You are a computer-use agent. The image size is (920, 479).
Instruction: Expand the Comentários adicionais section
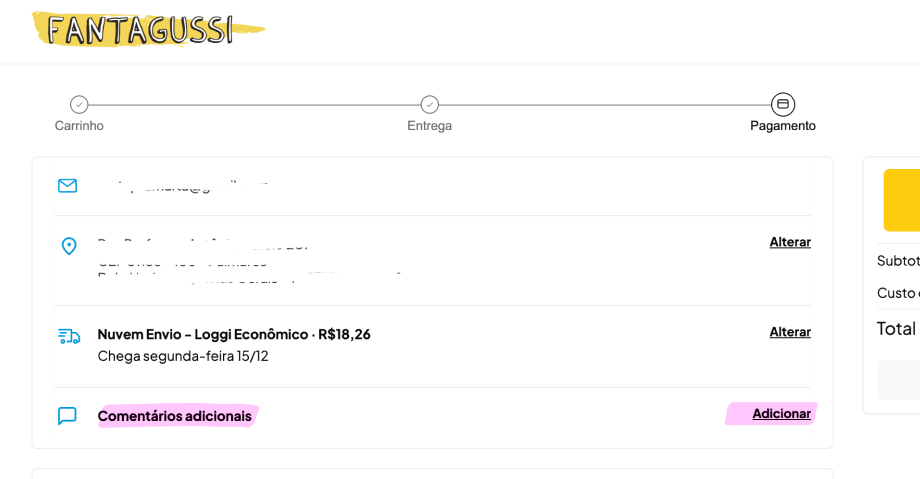click(175, 416)
